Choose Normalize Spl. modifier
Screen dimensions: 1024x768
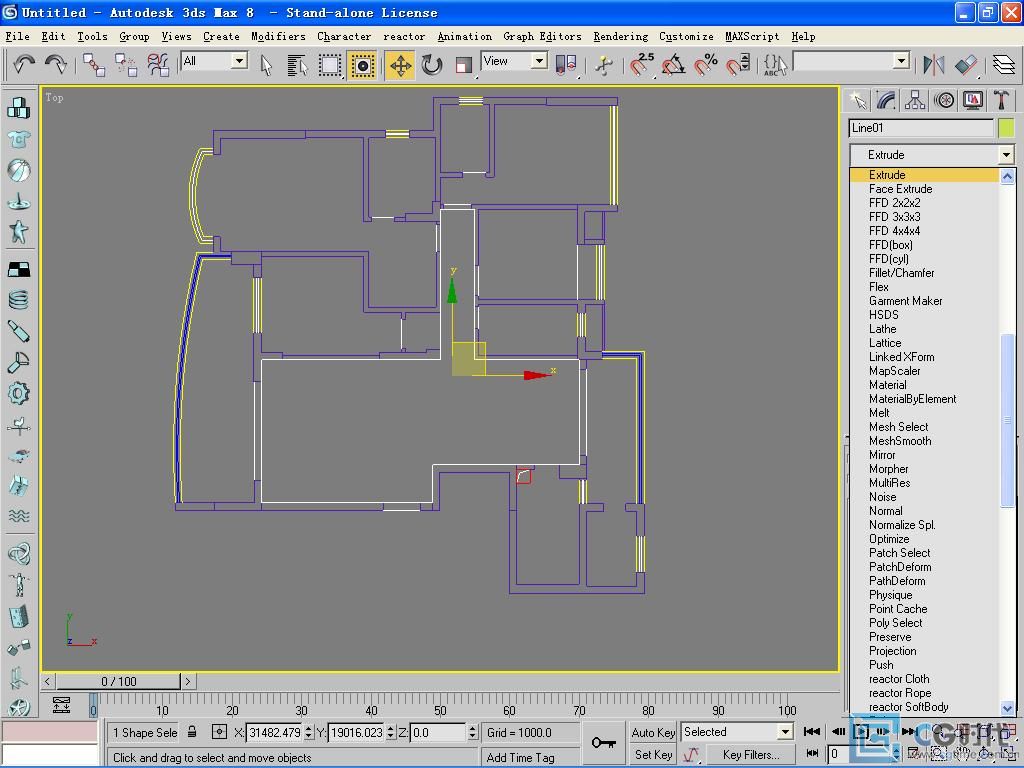(902, 525)
